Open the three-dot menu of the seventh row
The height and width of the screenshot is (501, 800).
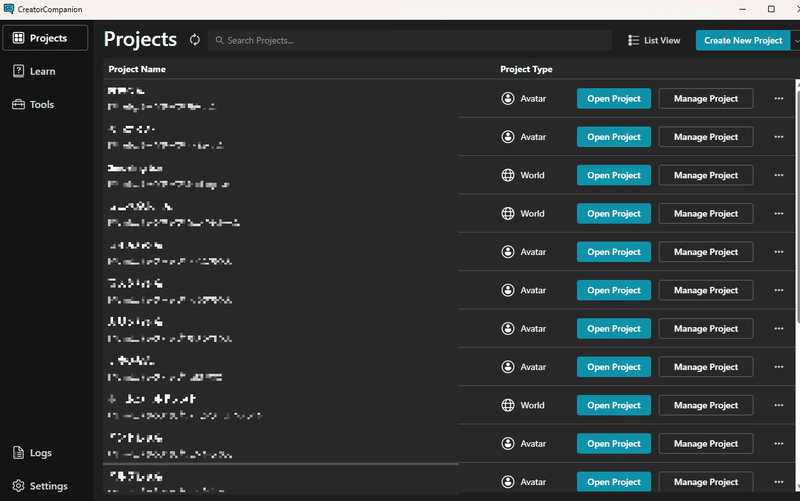[x=779, y=329]
